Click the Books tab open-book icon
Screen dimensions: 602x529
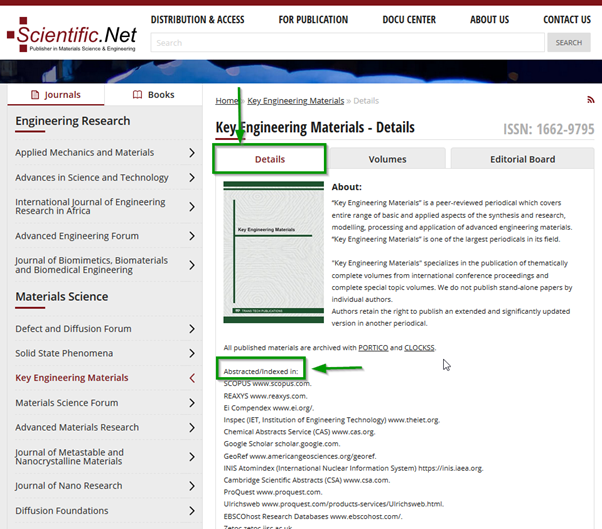137,94
